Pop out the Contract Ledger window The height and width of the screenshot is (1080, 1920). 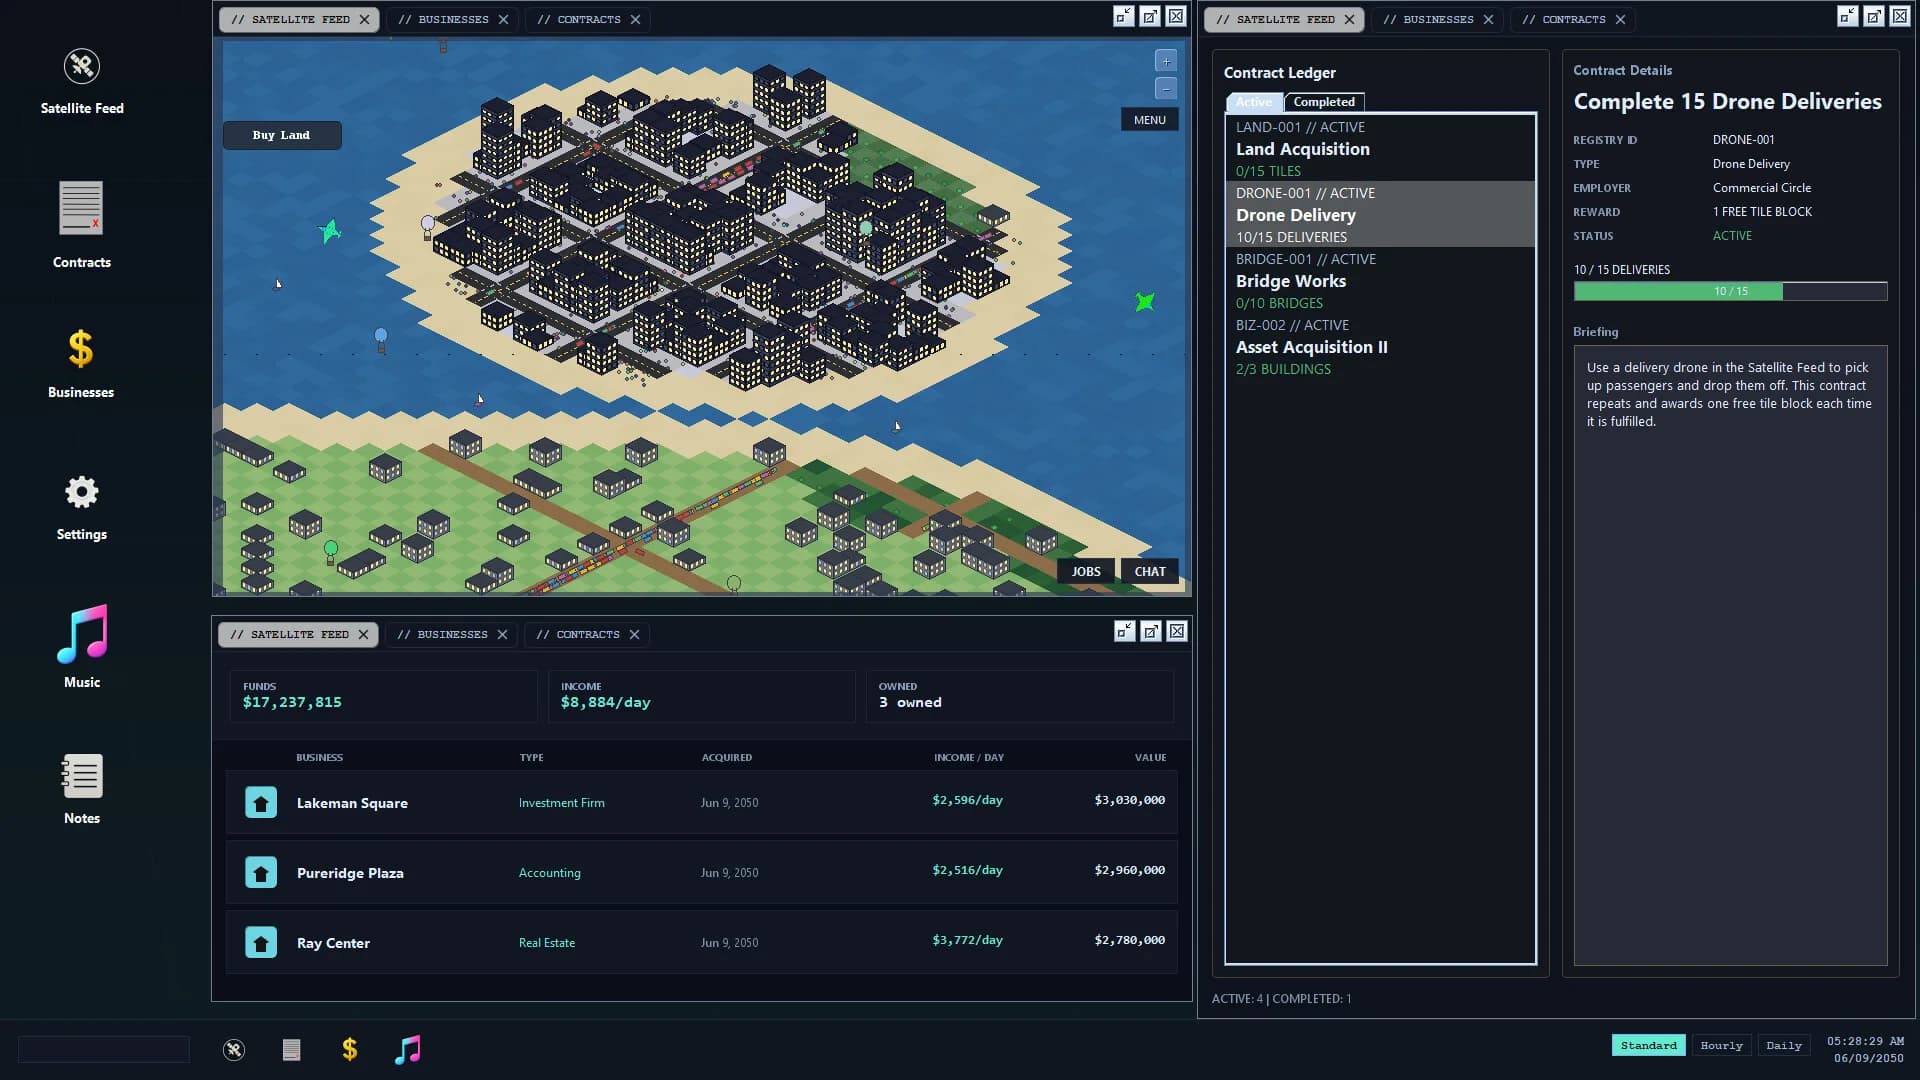pyautogui.click(x=1874, y=17)
